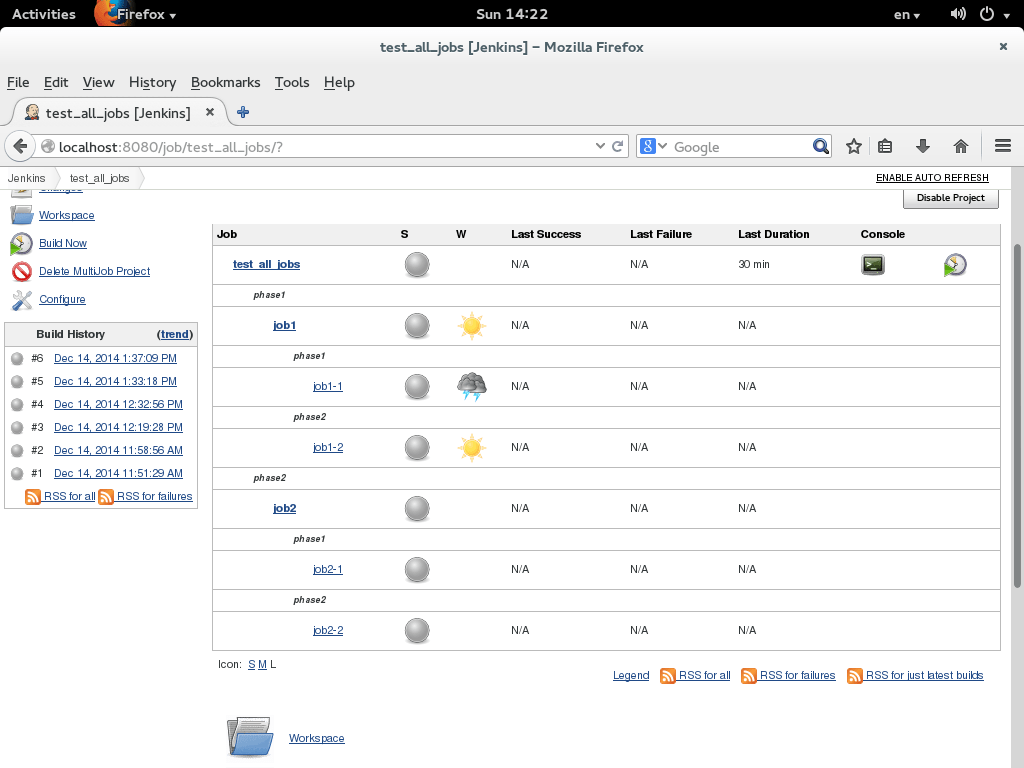This screenshot has height=768, width=1024.
Task: Click the grey status ball next to job1
Action: click(417, 325)
